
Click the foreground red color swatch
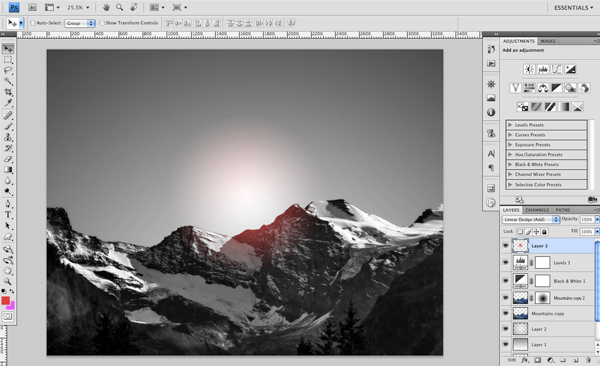[6, 301]
